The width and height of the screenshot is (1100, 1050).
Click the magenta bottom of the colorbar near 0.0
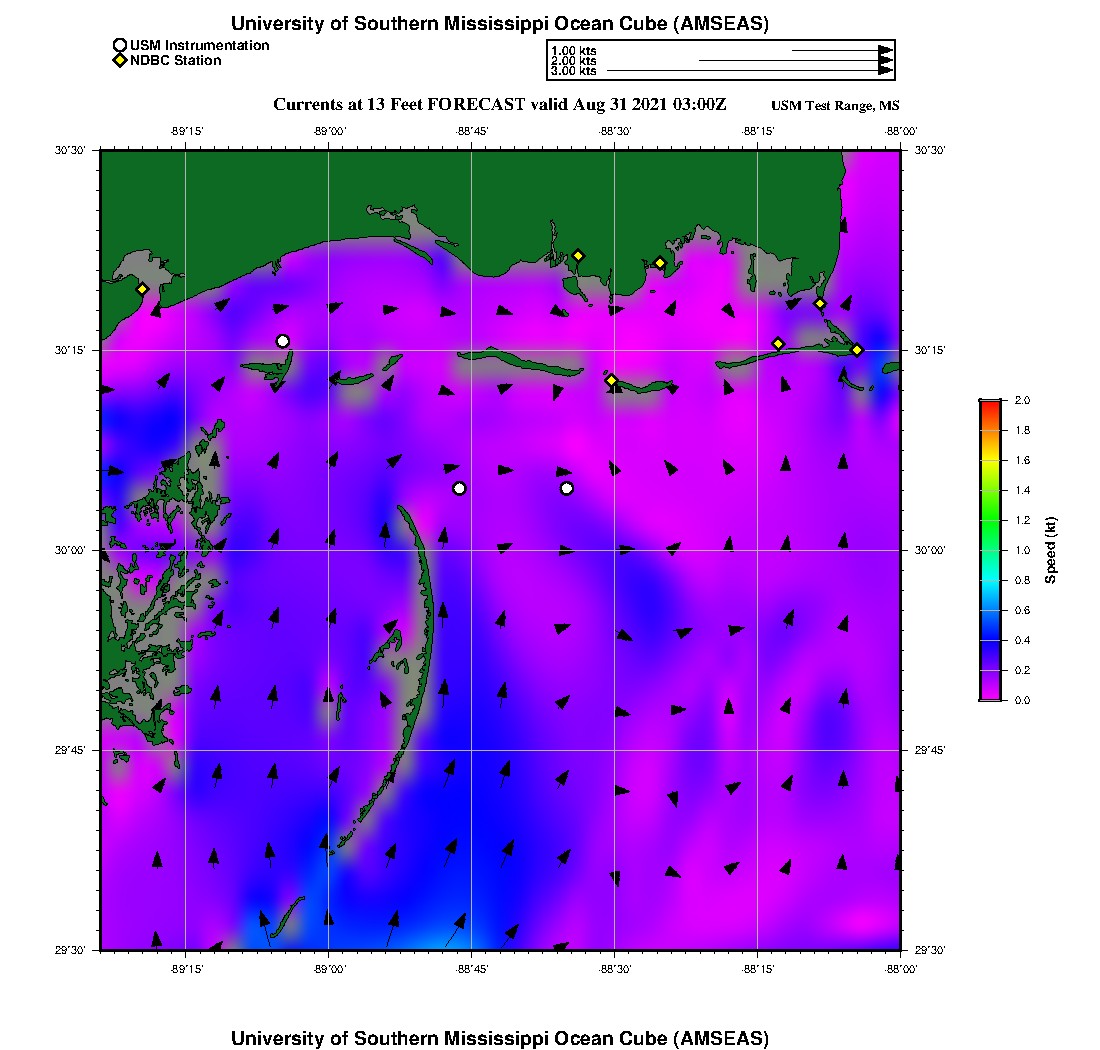991,694
